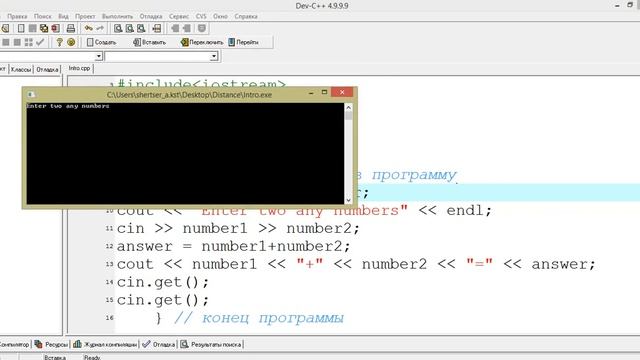Open the Журнал компиляции bottom tab
The height and width of the screenshot is (360, 640).
click(x=105, y=344)
